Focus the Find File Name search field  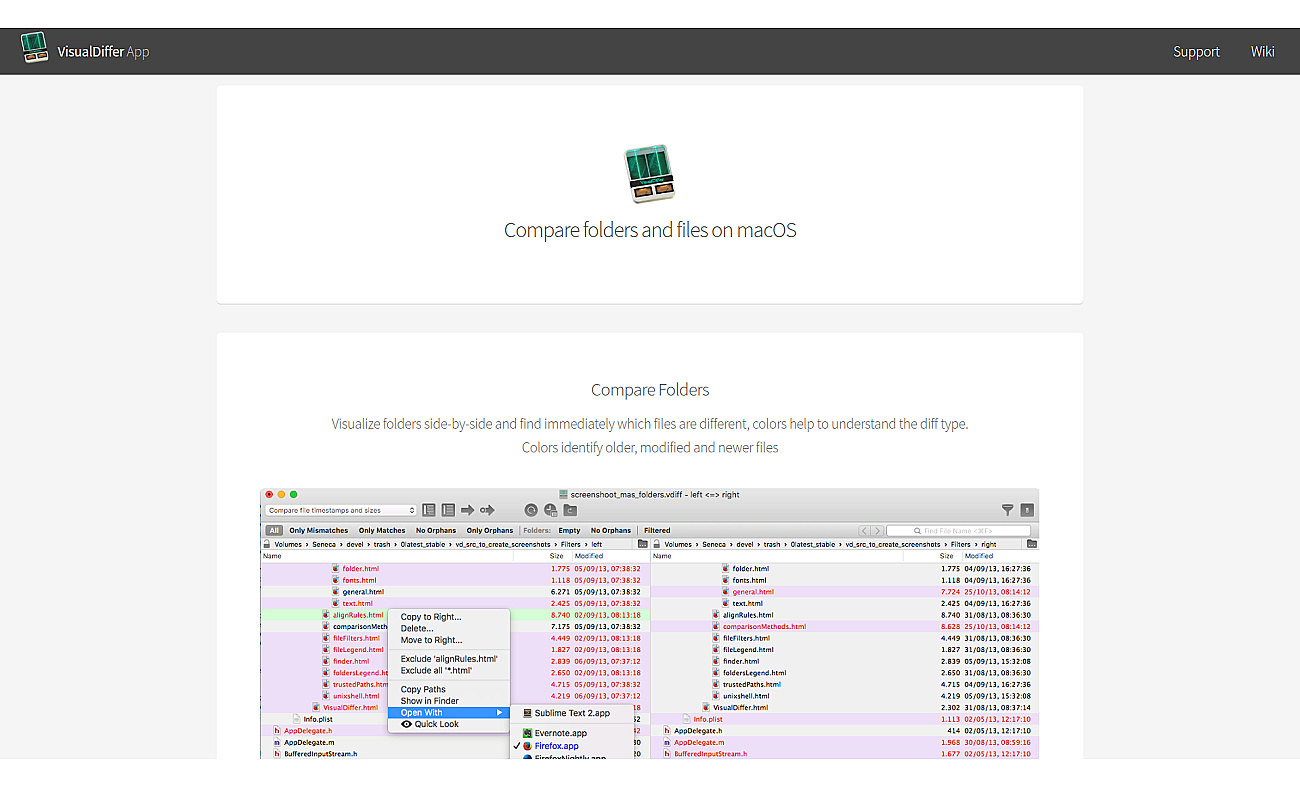(958, 531)
